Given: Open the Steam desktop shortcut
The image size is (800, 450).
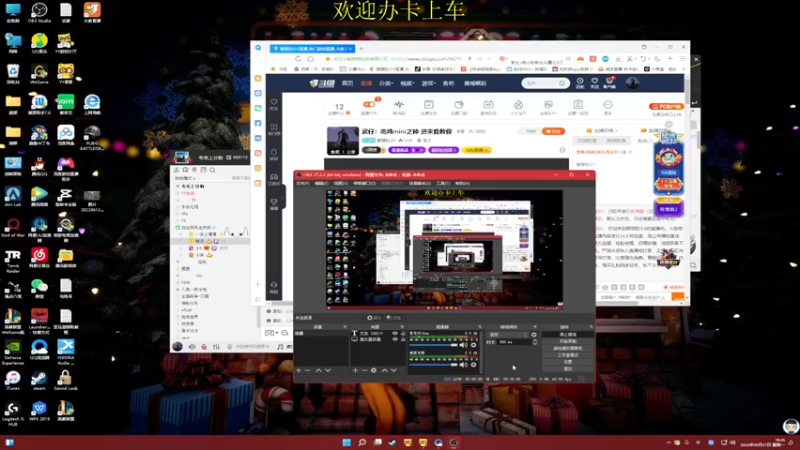Looking at the screenshot, I should (39, 380).
